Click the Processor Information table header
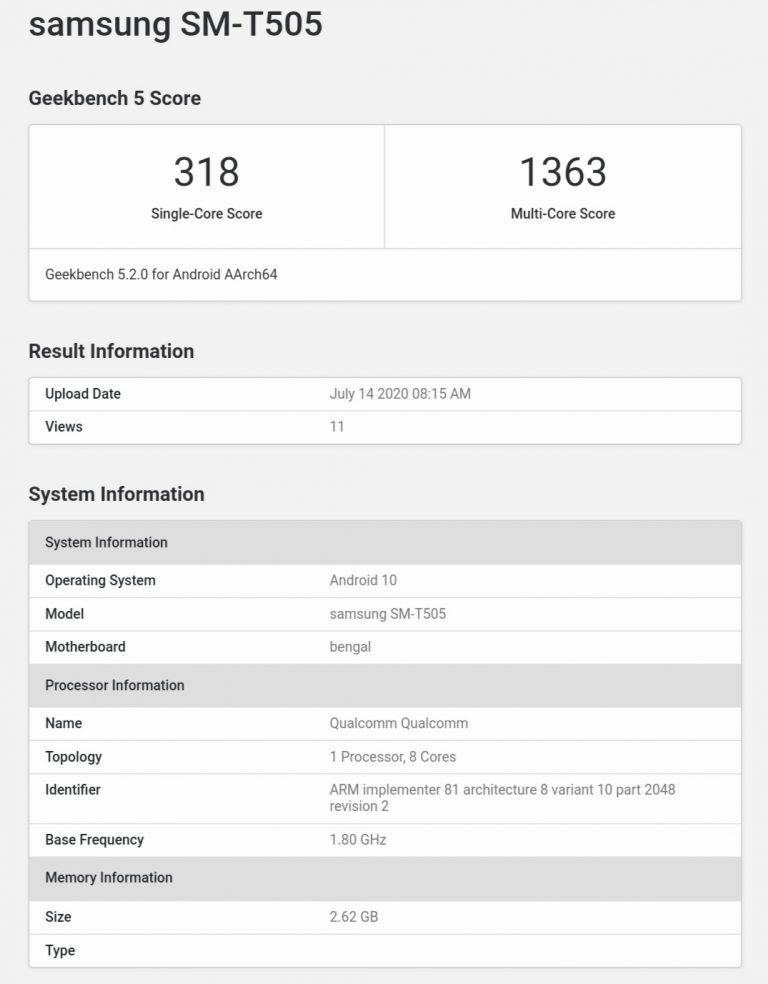The width and height of the screenshot is (768, 984). (385, 685)
